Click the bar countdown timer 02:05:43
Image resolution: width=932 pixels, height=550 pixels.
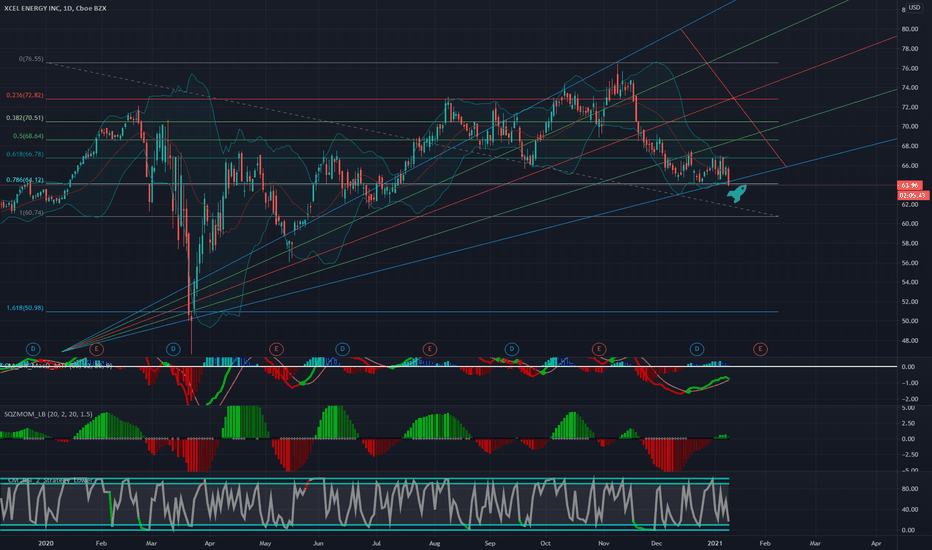pos(912,195)
